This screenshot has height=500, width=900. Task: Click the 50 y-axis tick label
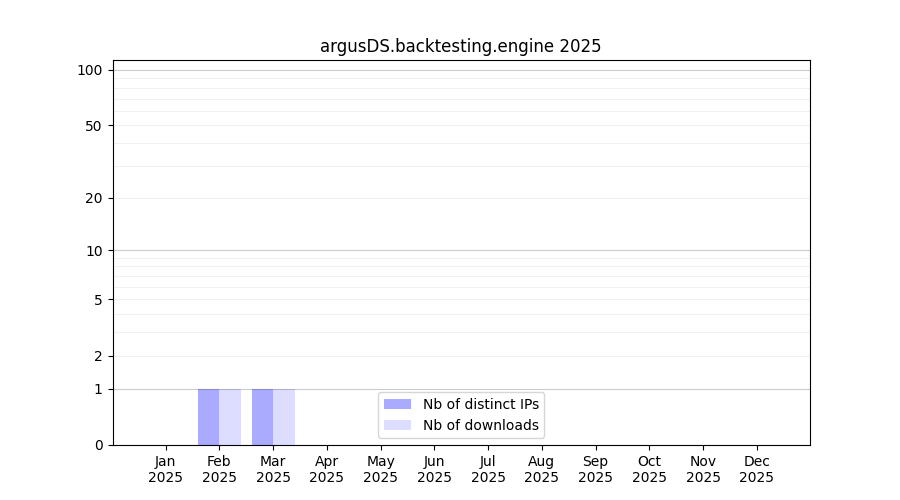tap(94, 126)
